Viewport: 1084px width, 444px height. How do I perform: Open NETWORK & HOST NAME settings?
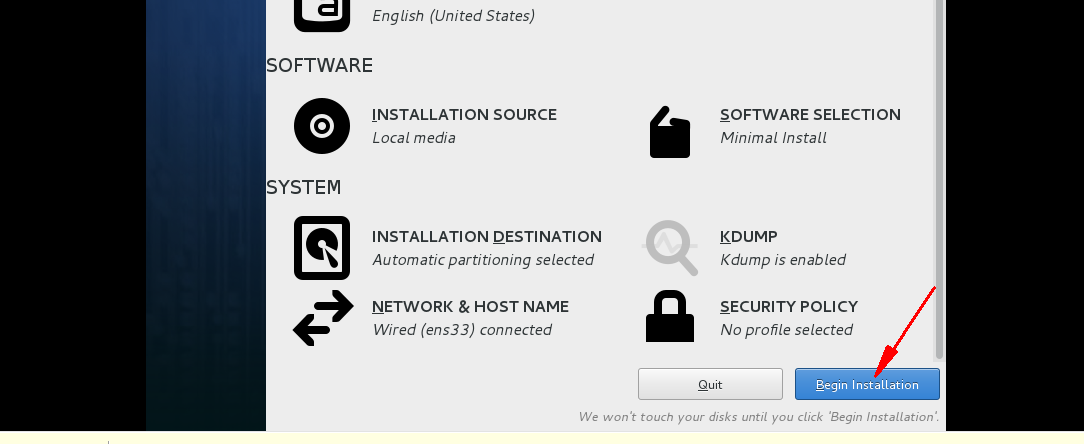[x=470, y=306]
